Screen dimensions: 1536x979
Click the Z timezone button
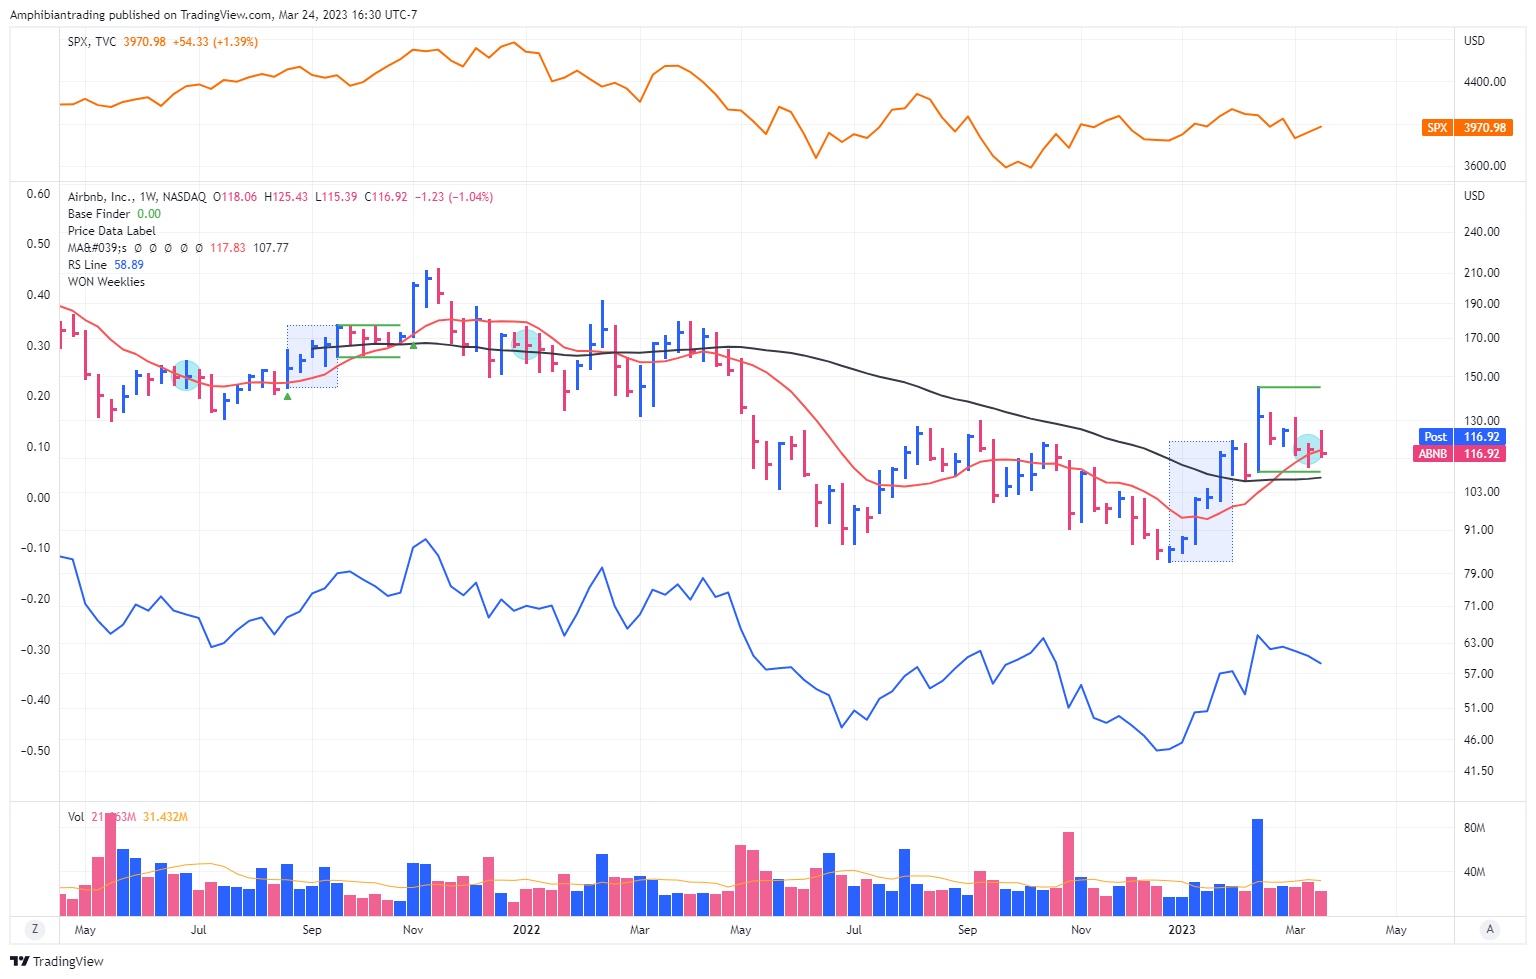[35, 929]
